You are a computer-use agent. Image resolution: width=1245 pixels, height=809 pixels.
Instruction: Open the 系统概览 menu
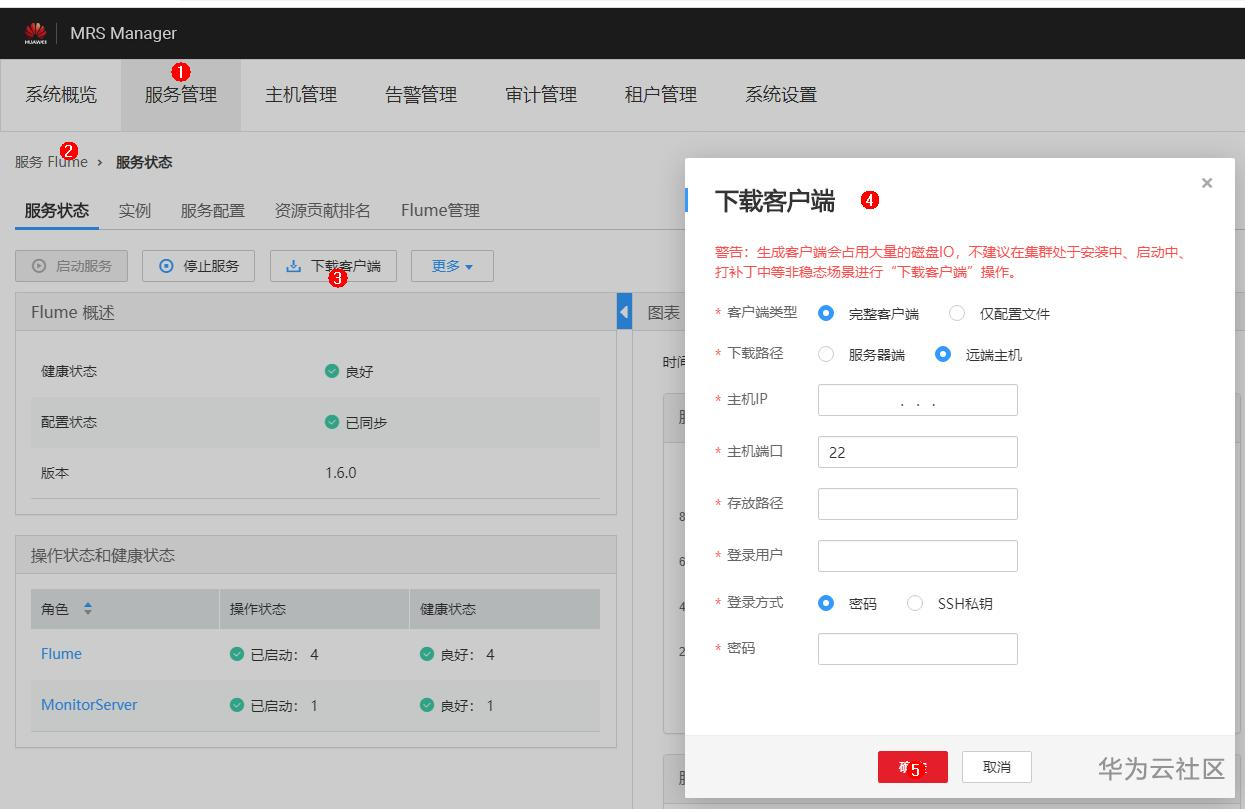click(x=61, y=95)
